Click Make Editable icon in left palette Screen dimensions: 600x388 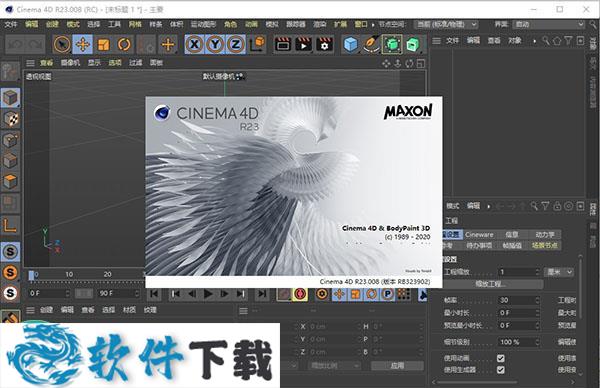pos(10,71)
